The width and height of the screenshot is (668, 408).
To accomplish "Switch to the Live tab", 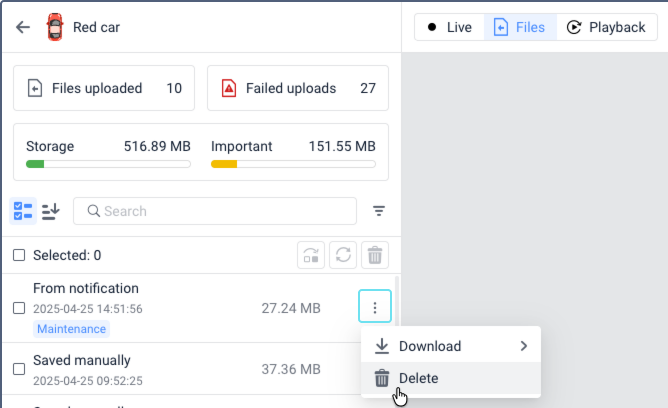I will 449,27.
